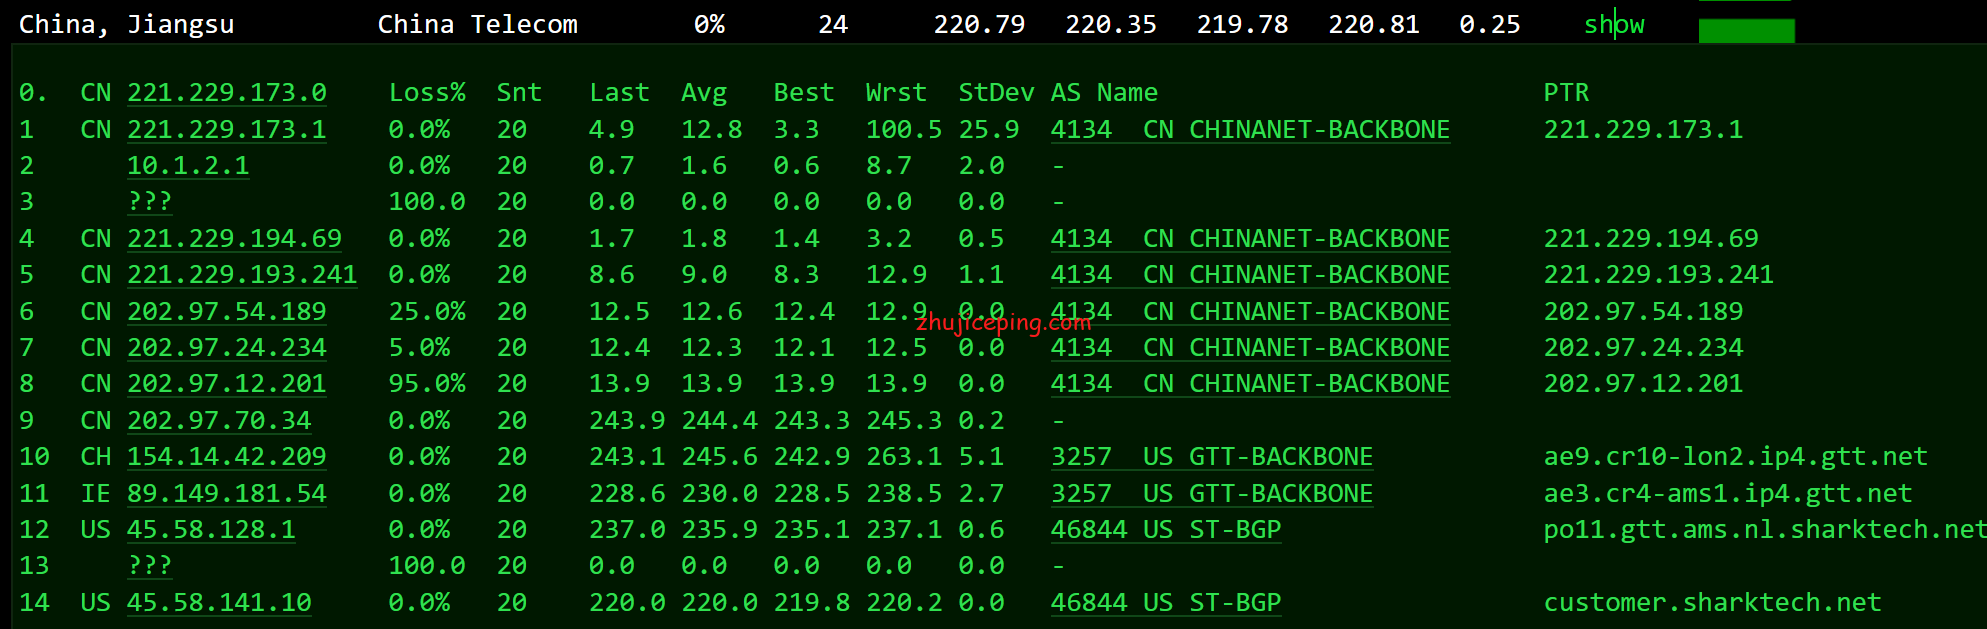Select IP 202.97.12.201 on hop 8

click(x=226, y=384)
